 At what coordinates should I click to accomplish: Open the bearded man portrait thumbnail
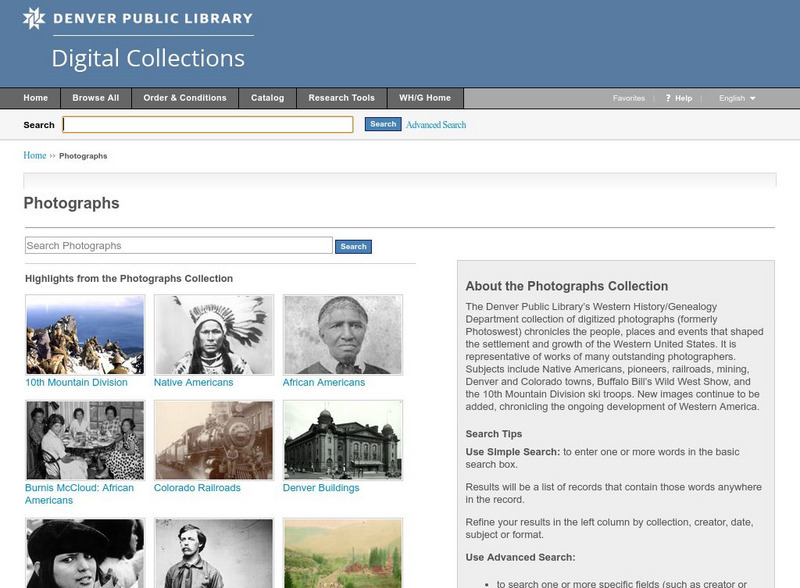point(214,553)
